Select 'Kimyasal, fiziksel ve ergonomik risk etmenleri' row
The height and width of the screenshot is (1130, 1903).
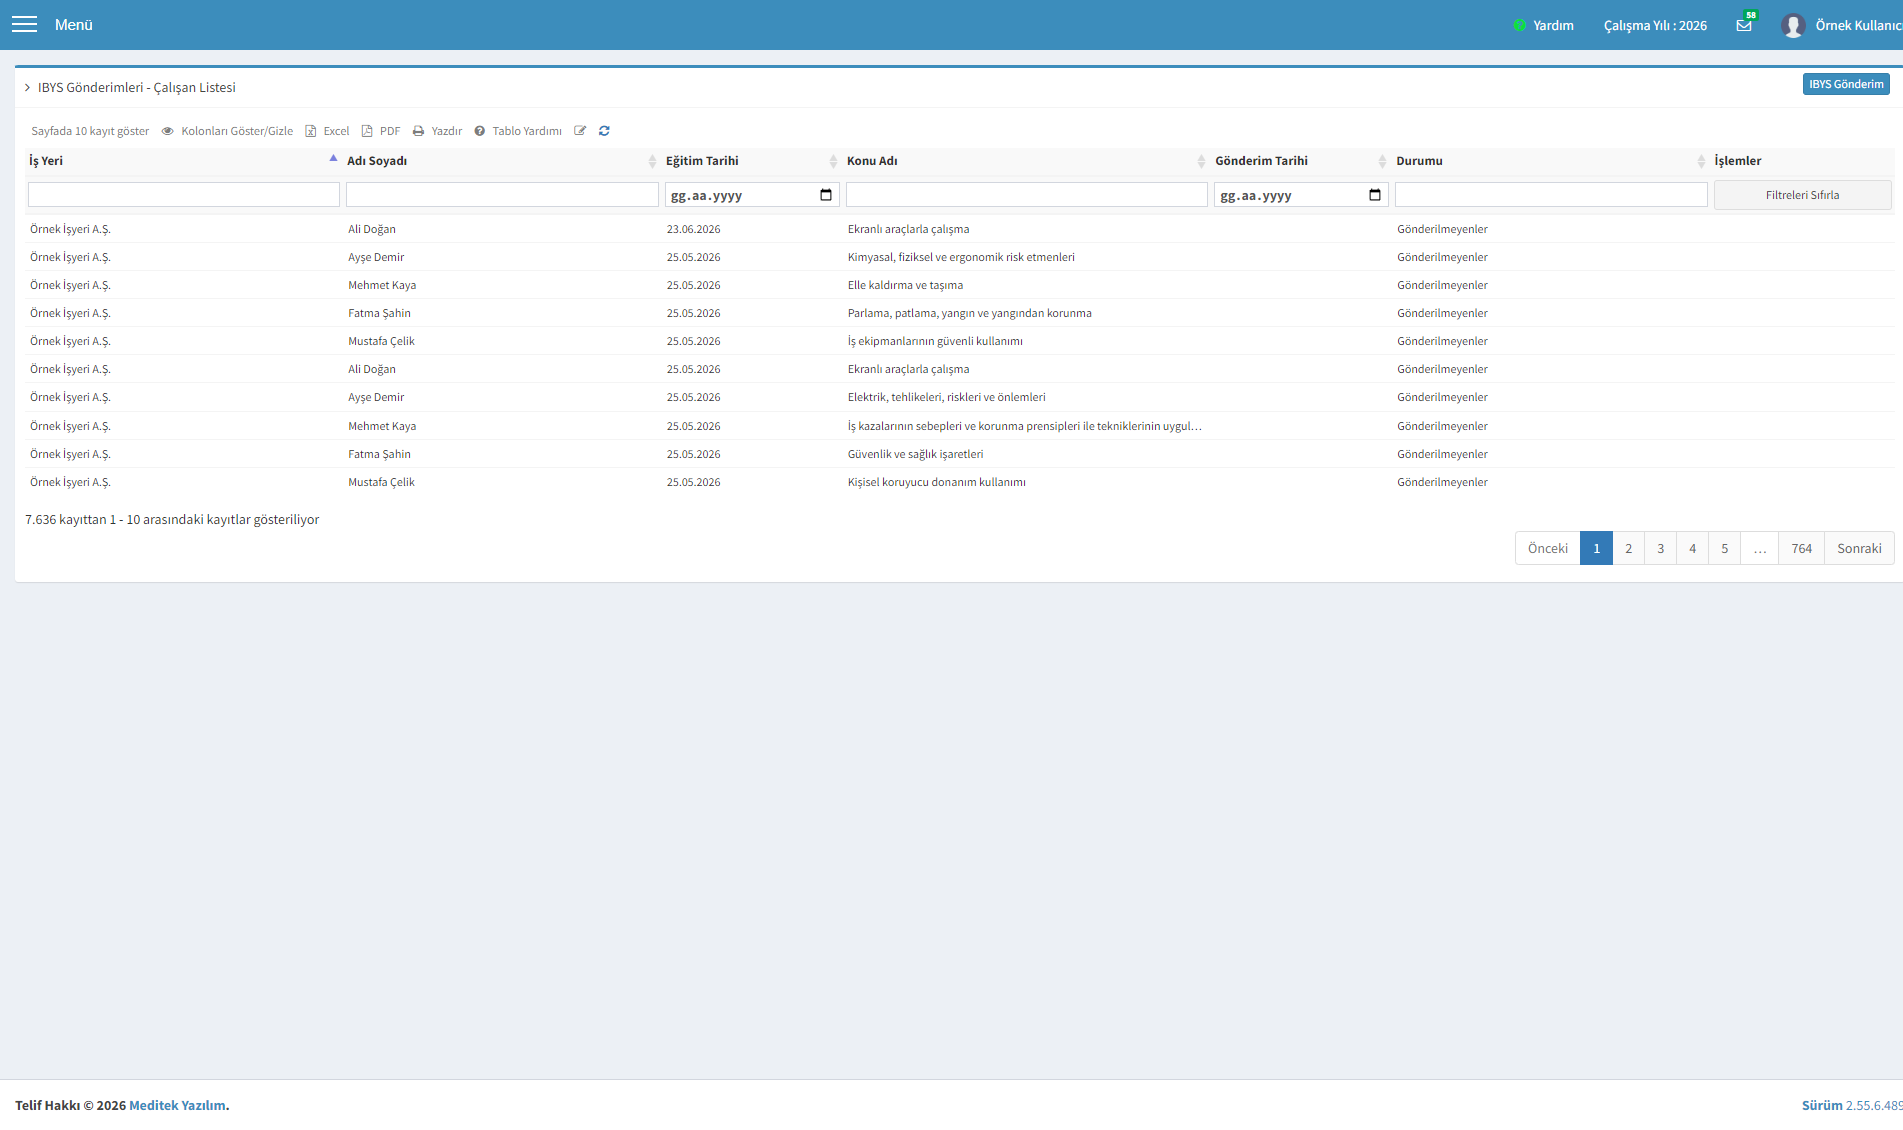click(959, 257)
